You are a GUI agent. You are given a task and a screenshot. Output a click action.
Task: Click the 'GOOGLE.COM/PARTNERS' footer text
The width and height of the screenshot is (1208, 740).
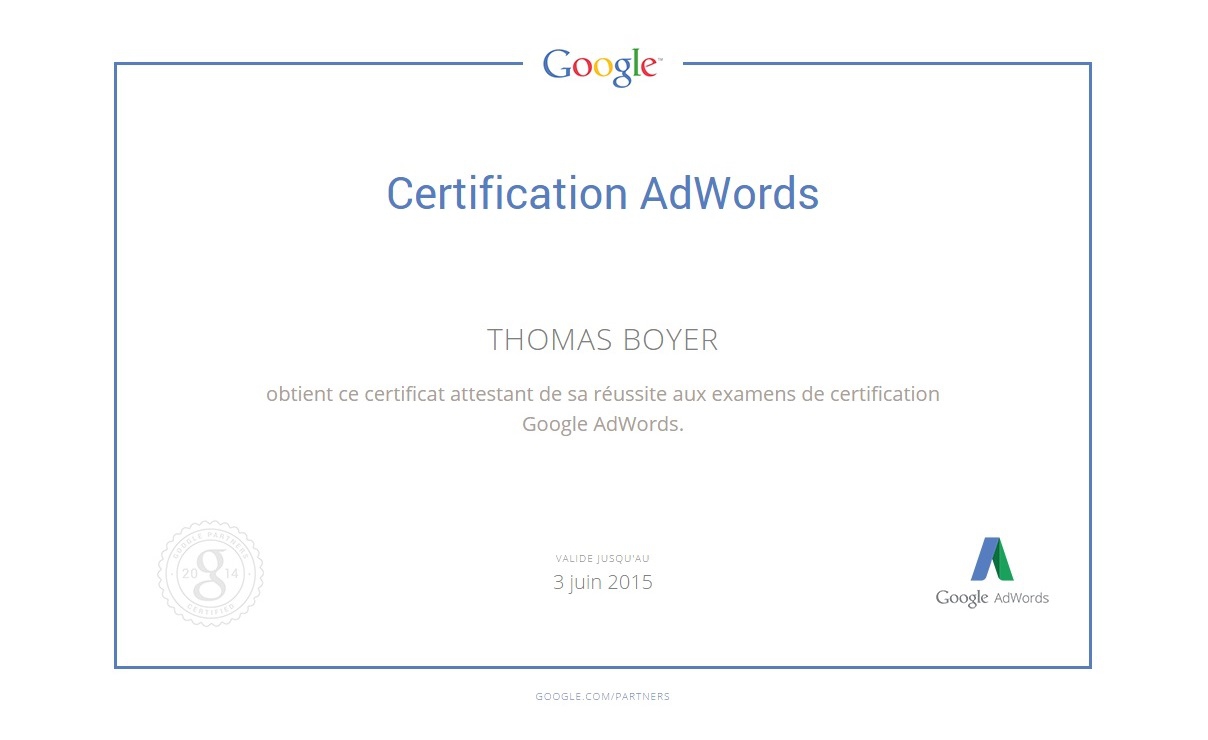(603, 696)
